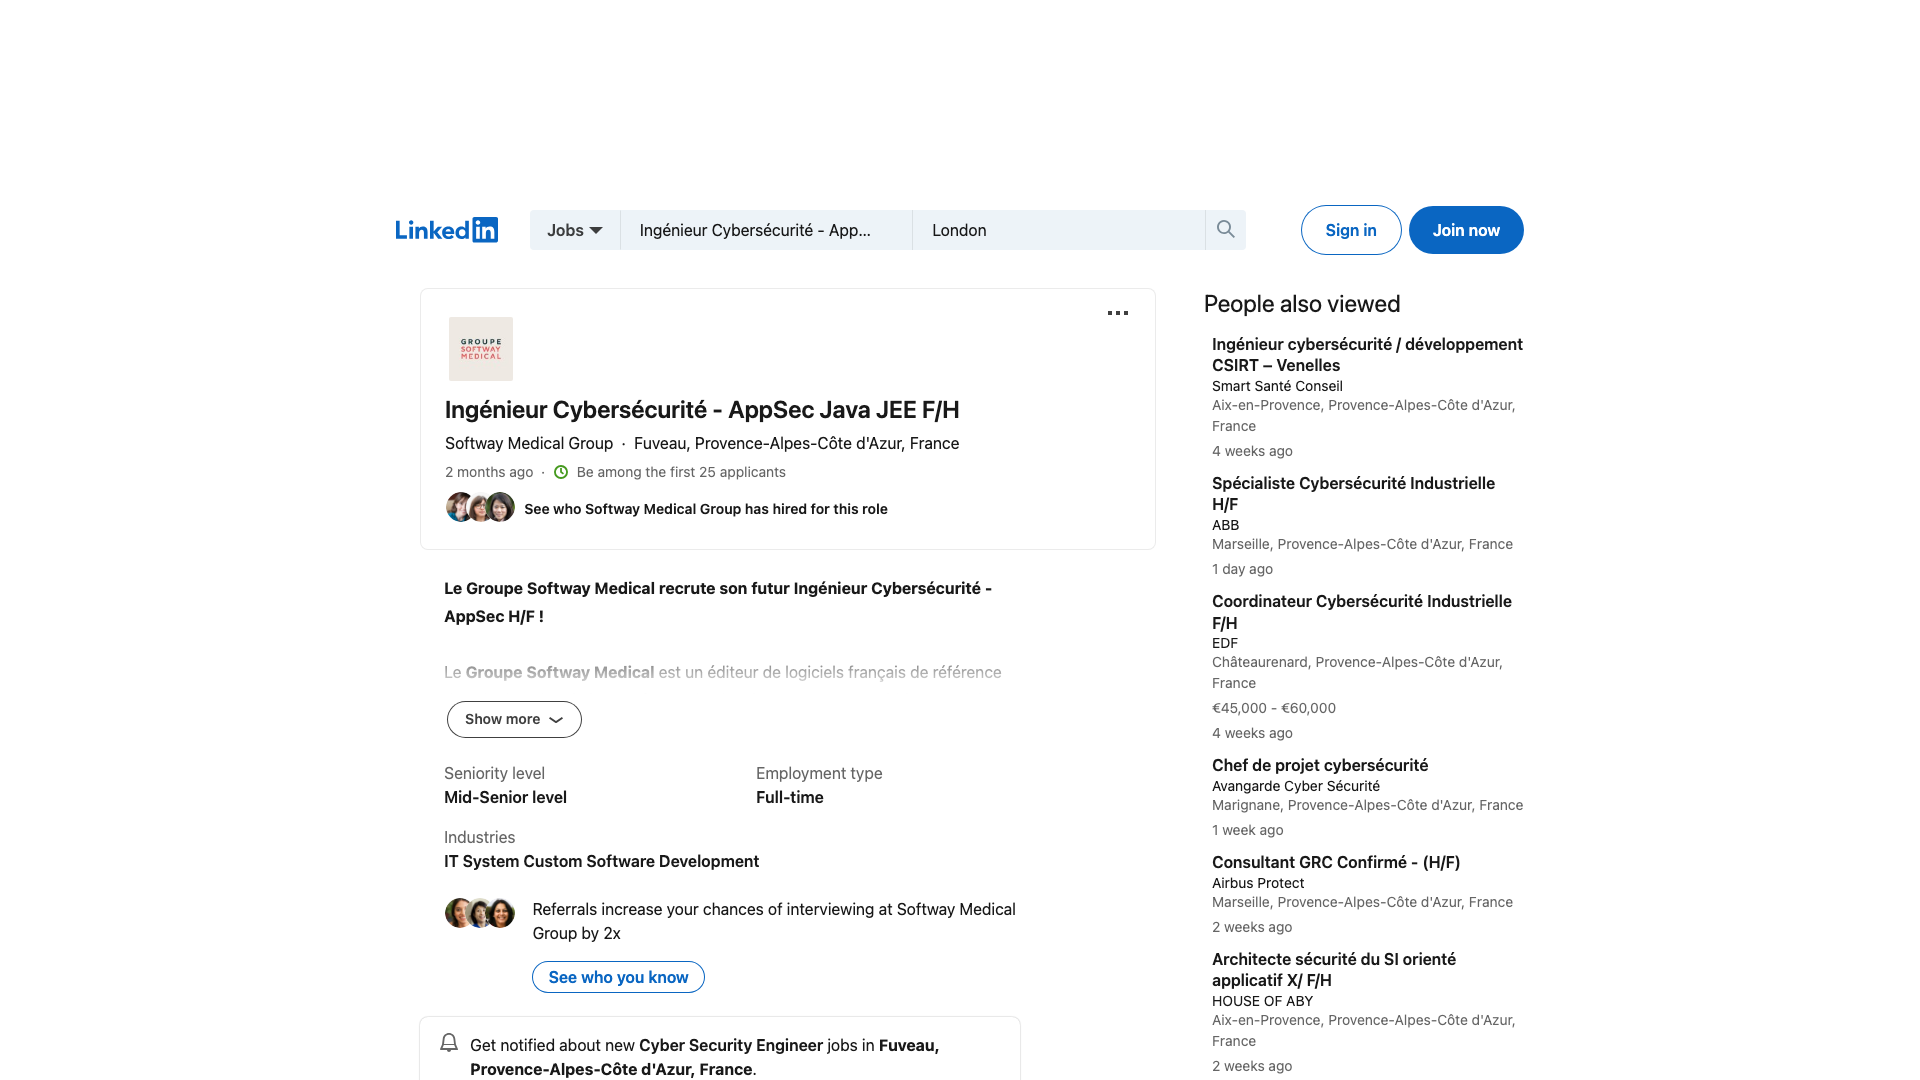Click 1 day ago under ABB listing
Viewport: 1920px width, 1080px height.
1242,569
